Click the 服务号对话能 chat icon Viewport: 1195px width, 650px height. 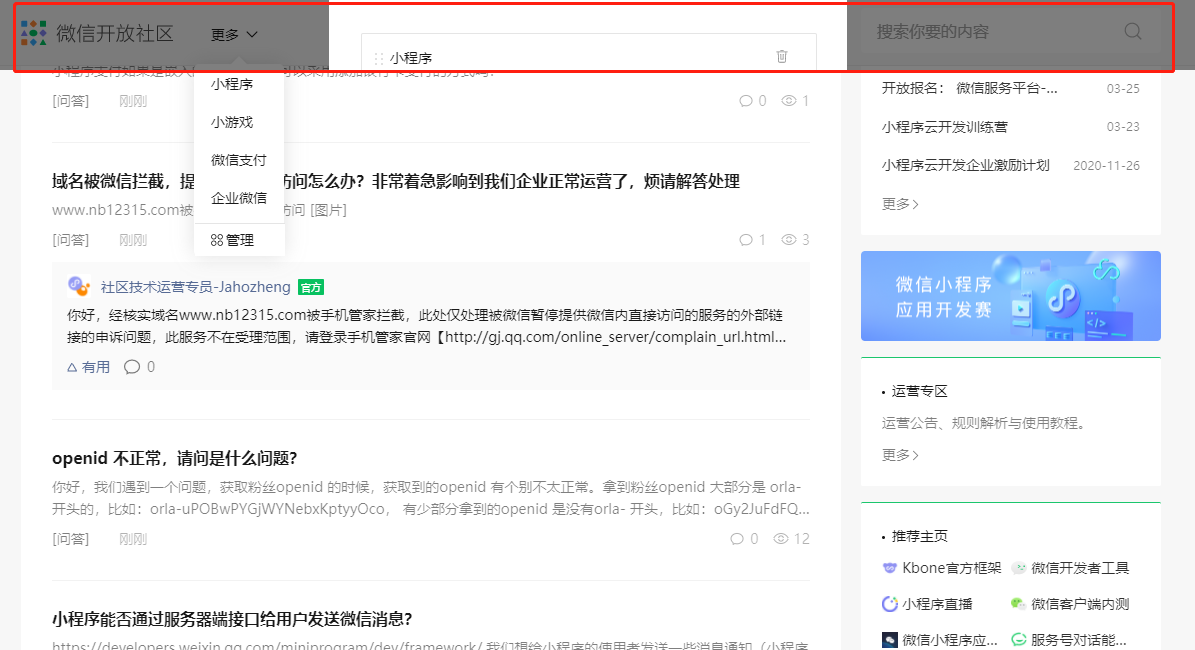[1018, 640]
